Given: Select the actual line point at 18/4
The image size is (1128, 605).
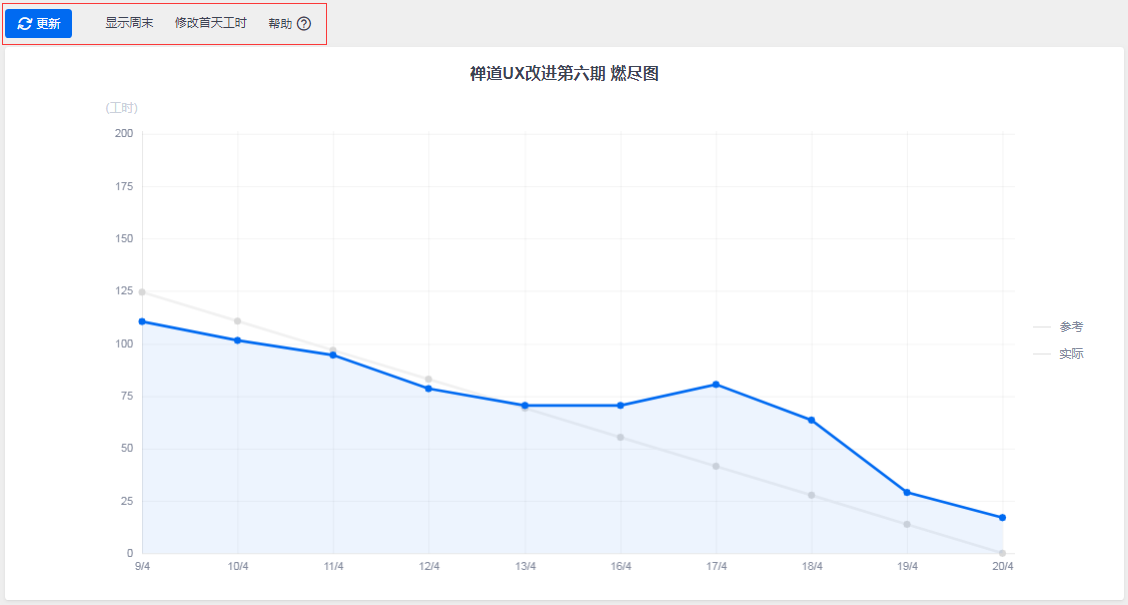Looking at the screenshot, I should (811, 420).
